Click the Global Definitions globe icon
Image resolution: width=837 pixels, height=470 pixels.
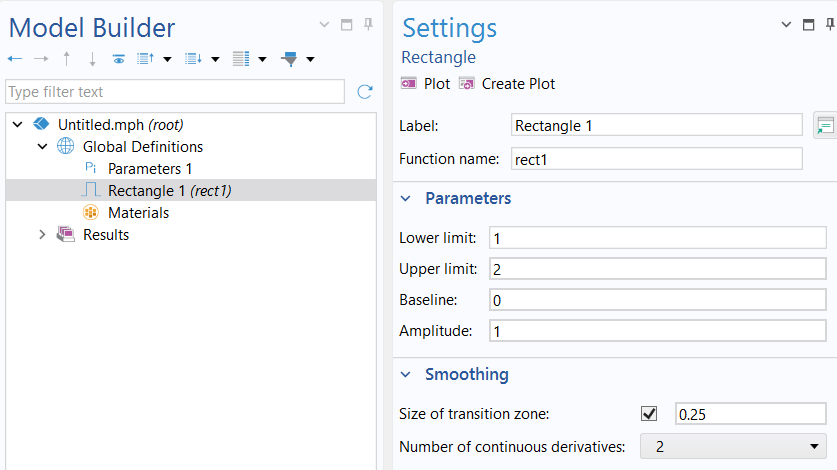(x=66, y=146)
